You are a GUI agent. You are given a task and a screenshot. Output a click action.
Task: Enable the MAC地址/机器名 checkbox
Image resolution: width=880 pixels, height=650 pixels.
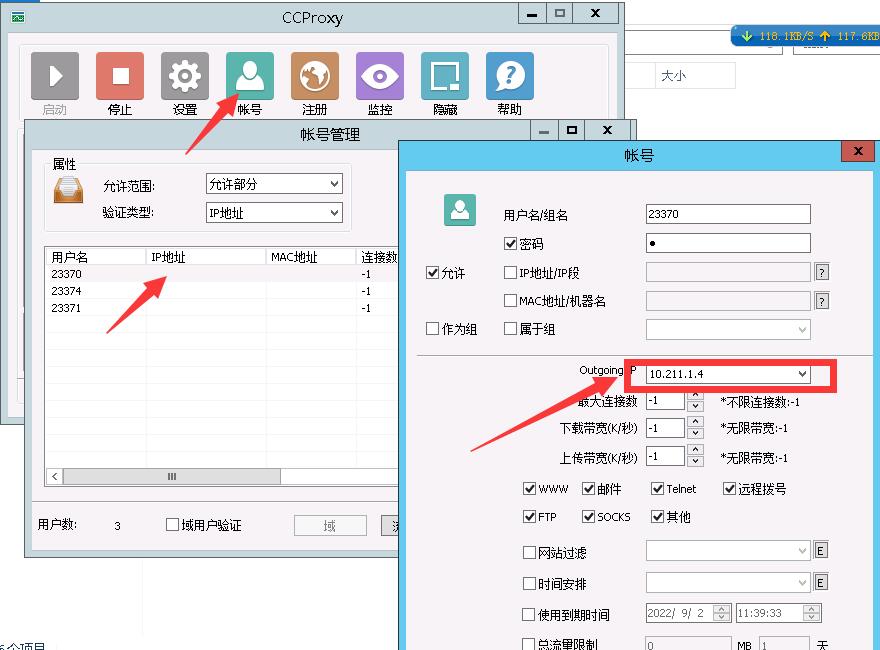(x=511, y=301)
